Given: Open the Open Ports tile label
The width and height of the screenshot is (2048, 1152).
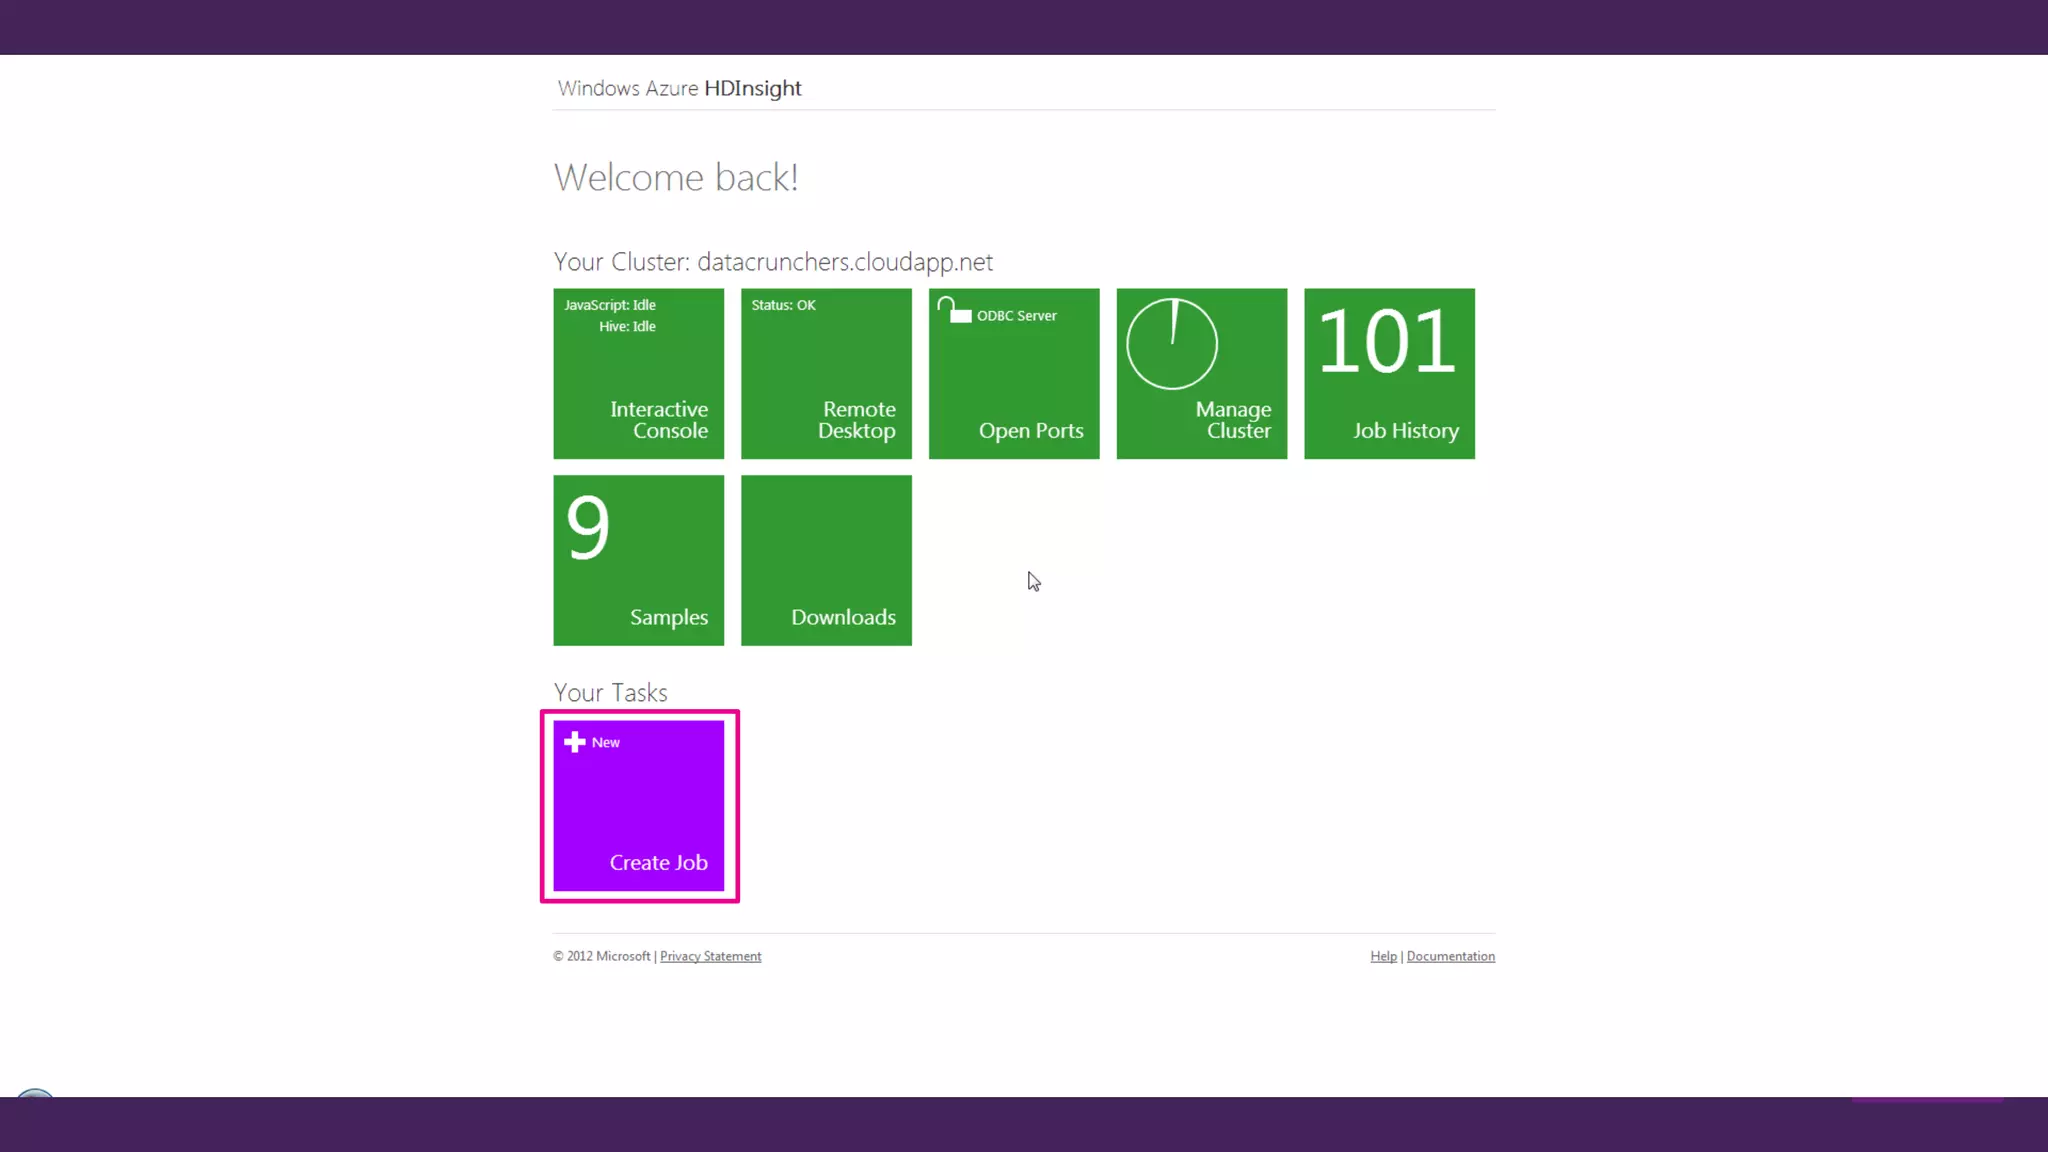Looking at the screenshot, I should pyautogui.click(x=1031, y=431).
